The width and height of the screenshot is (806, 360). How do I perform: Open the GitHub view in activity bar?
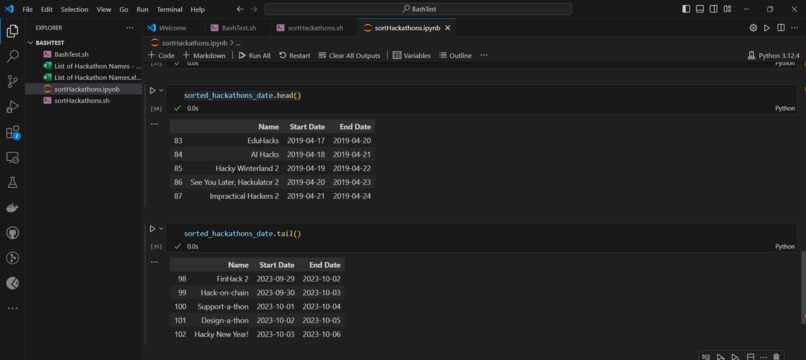[x=12, y=233]
